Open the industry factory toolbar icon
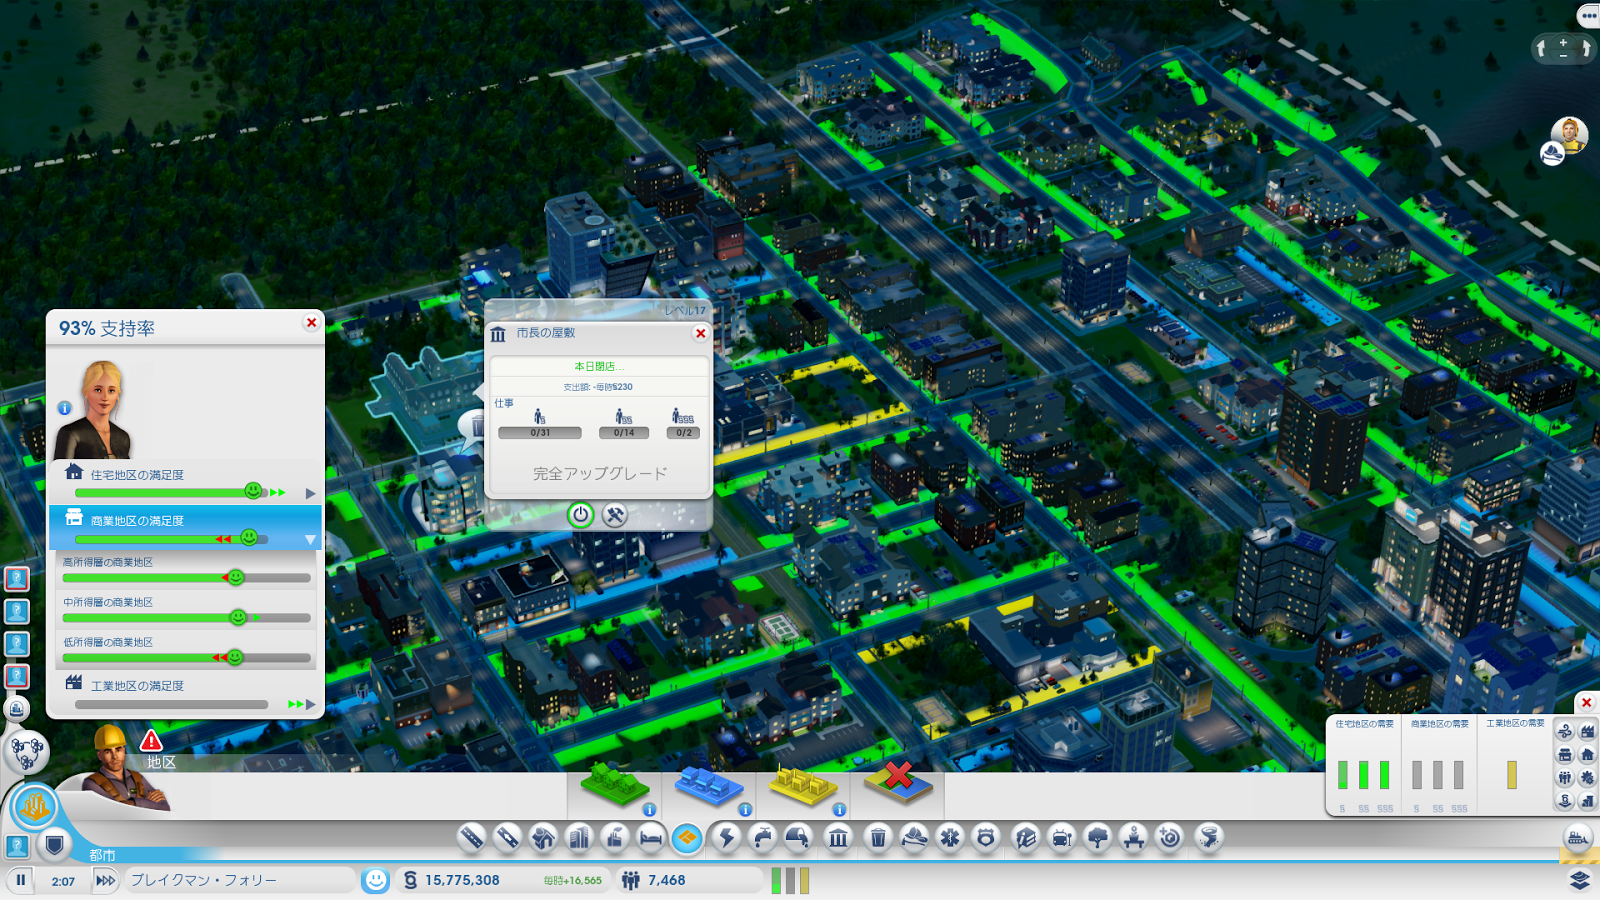The image size is (1600, 900). (x=615, y=837)
